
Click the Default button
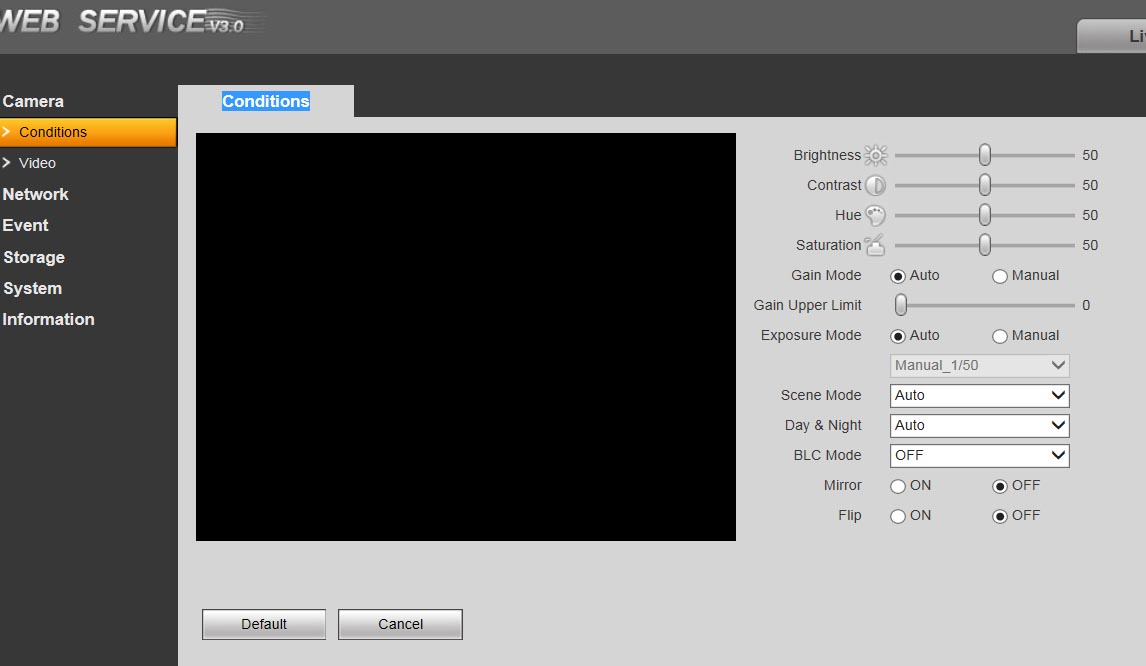point(264,624)
